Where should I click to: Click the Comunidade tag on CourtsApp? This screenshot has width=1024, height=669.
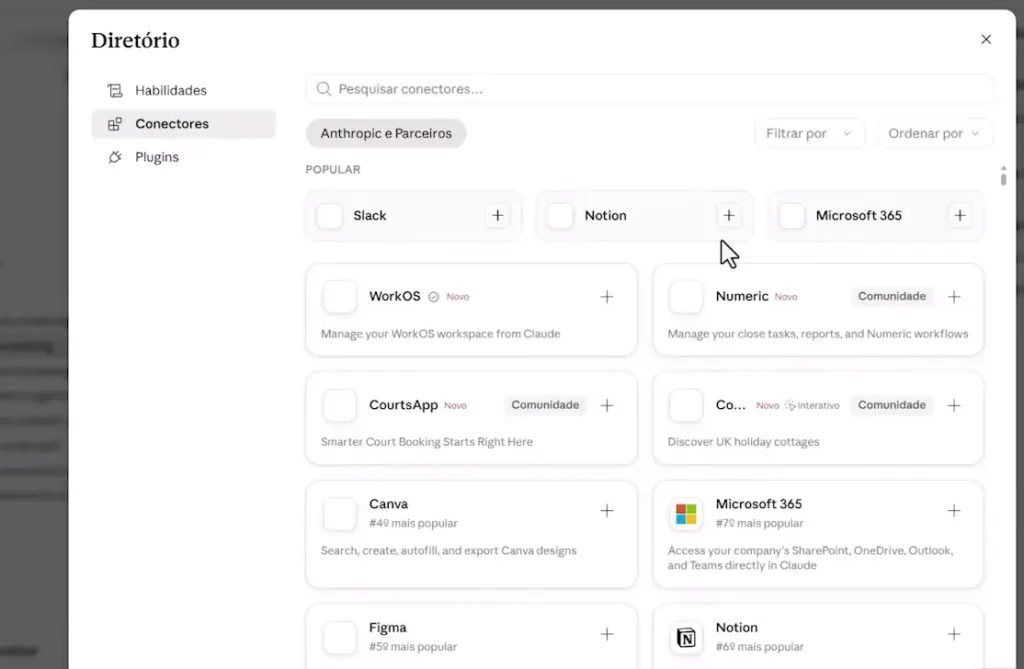point(545,404)
